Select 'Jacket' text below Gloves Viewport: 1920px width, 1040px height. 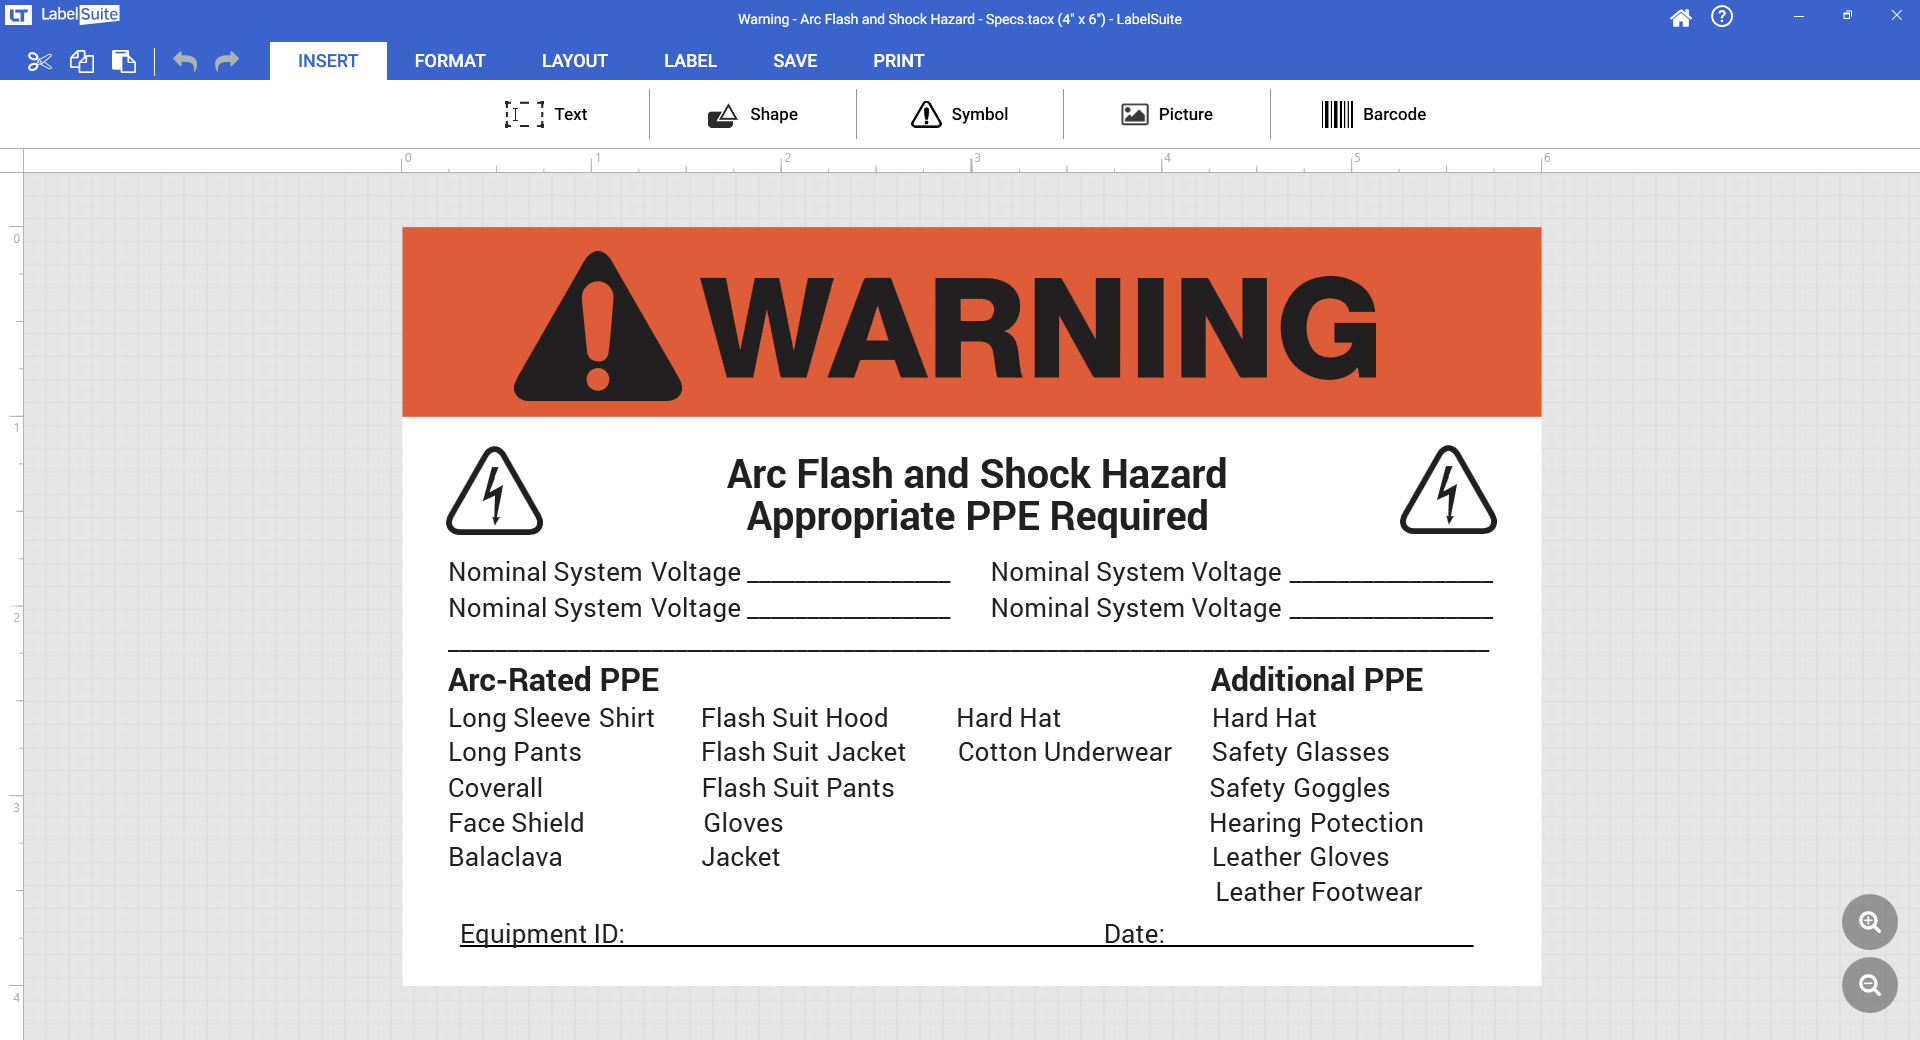click(740, 857)
